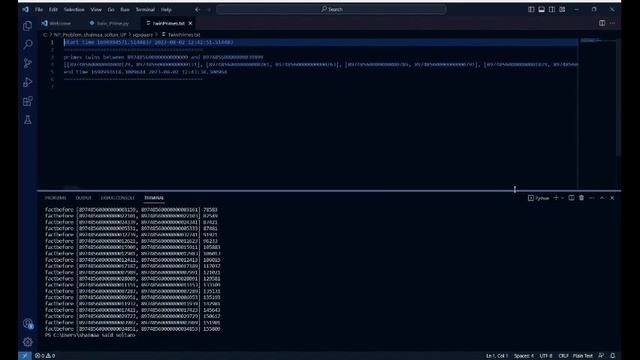Viewport: 640px width, 360px height.
Task: Change indentation Spaces: 4 setting
Action: pos(524,356)
